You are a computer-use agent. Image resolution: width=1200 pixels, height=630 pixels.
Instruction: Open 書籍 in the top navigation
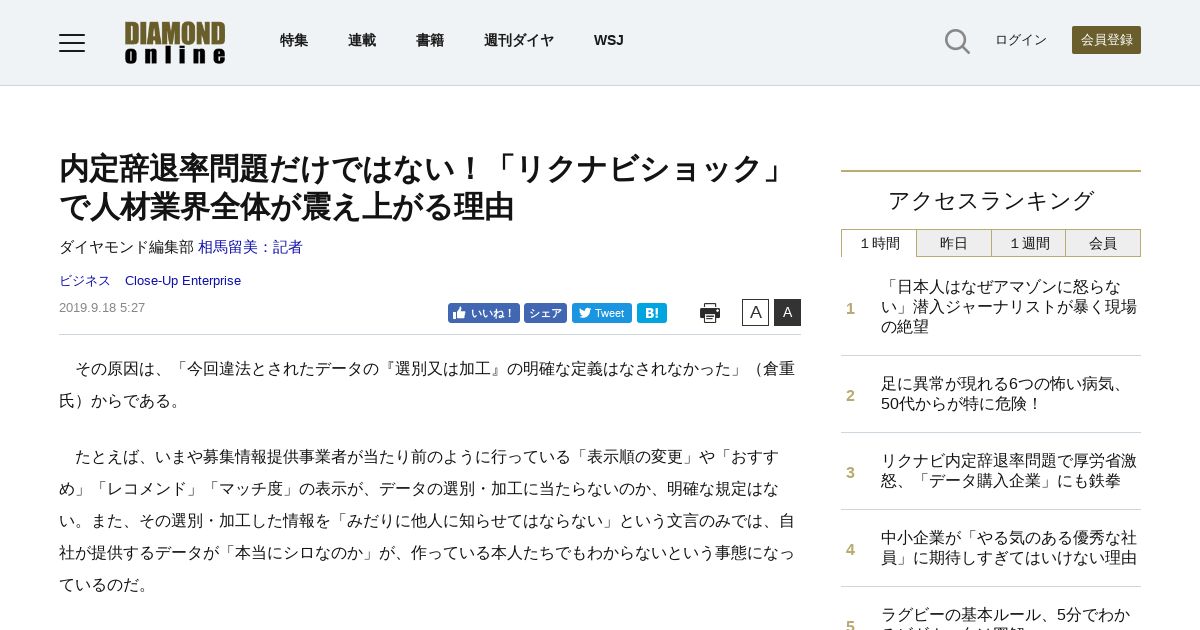tap(430, 40)
